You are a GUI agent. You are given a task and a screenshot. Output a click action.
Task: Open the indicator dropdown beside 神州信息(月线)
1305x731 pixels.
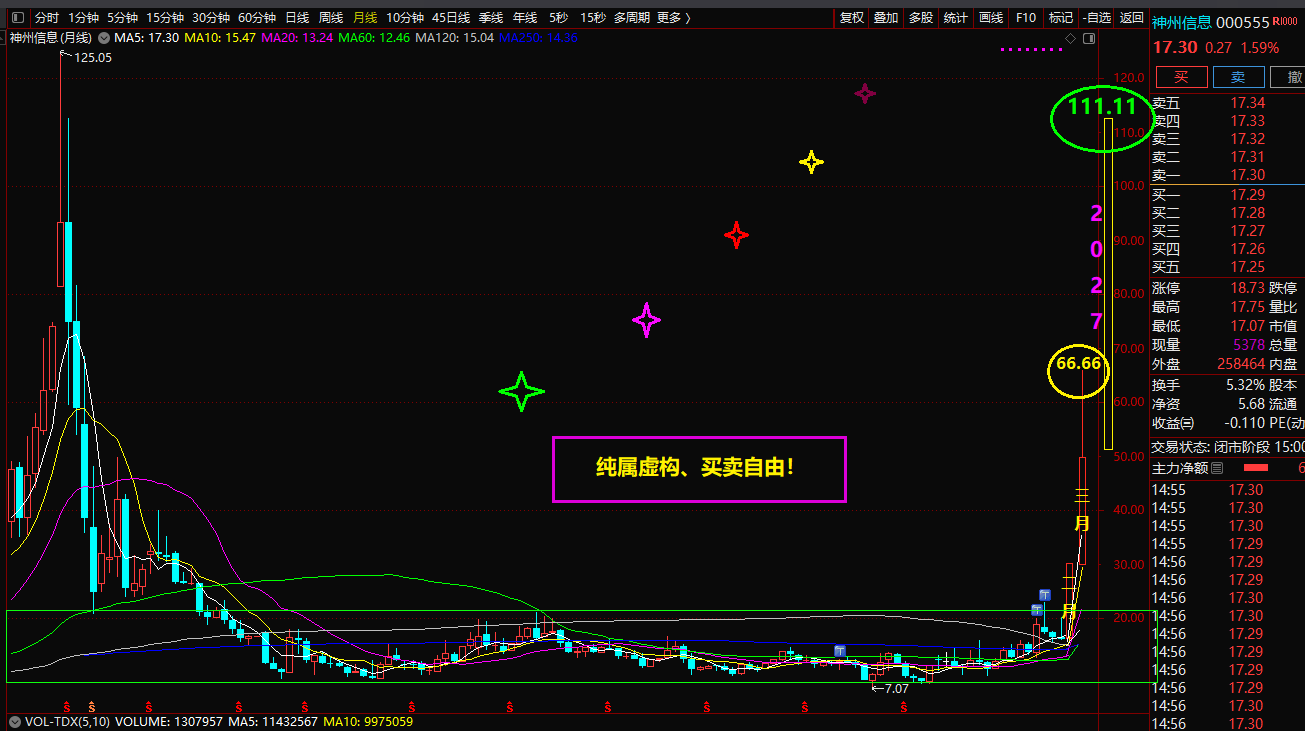pos(104,38)
